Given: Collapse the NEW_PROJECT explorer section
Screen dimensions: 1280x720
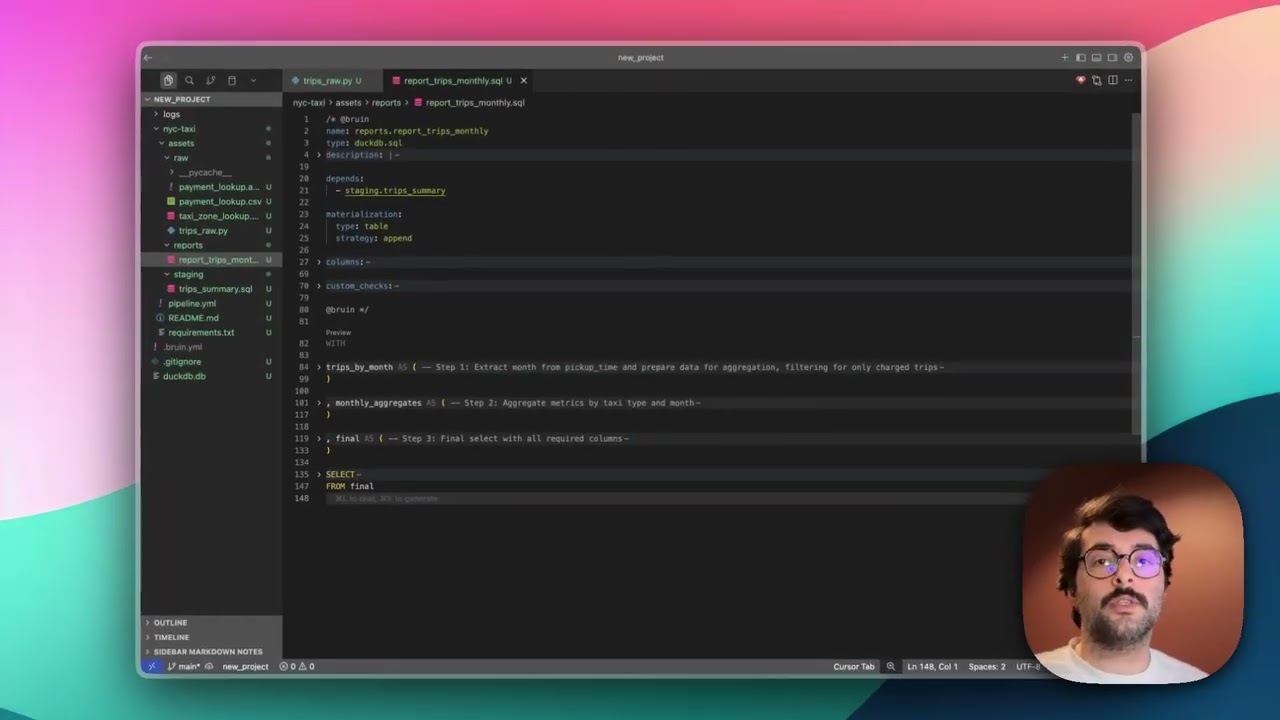Looking at the screenshot, I should tap(211, 99).
